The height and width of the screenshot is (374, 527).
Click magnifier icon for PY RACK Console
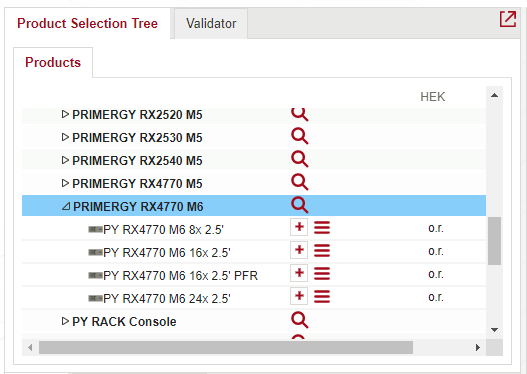pyautogui.click(x=299, y=320)
